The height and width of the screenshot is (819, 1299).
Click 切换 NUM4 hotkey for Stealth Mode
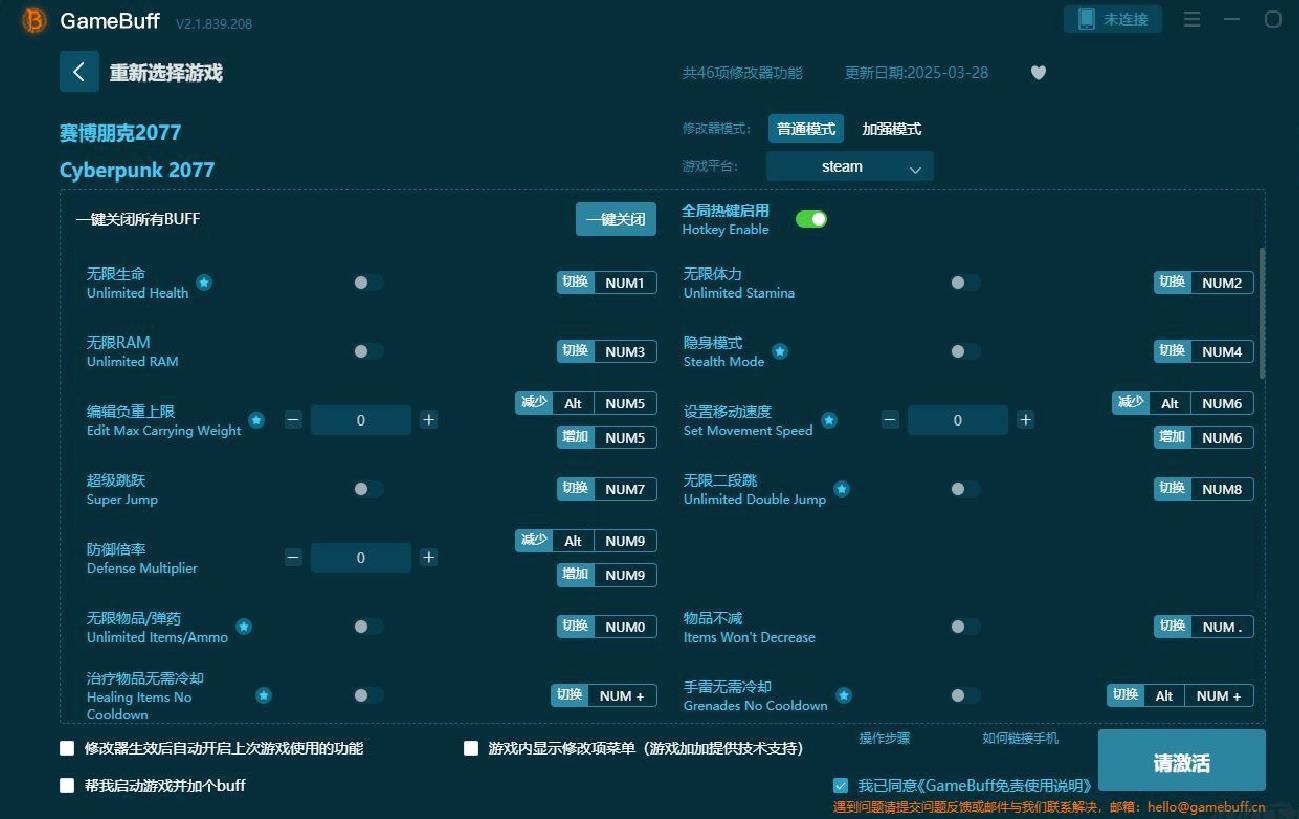click(x=1204, y=351)
